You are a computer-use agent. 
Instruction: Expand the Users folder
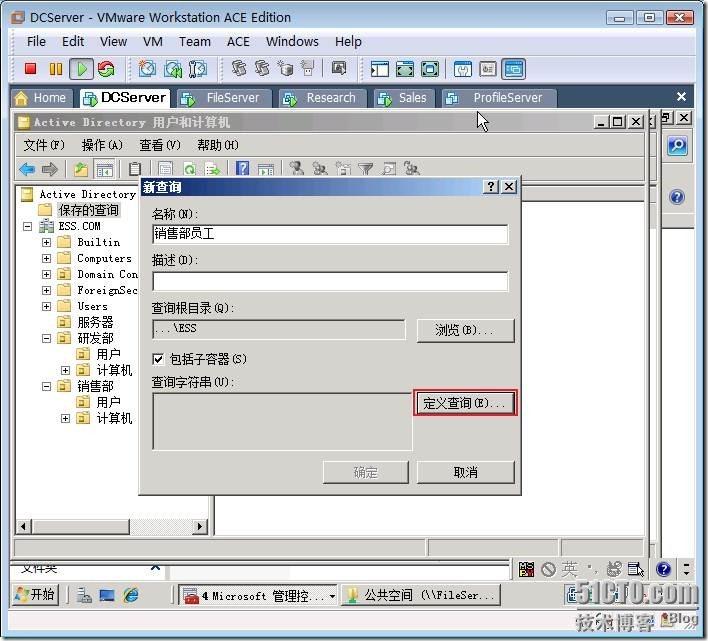click(x=46, y=307)
